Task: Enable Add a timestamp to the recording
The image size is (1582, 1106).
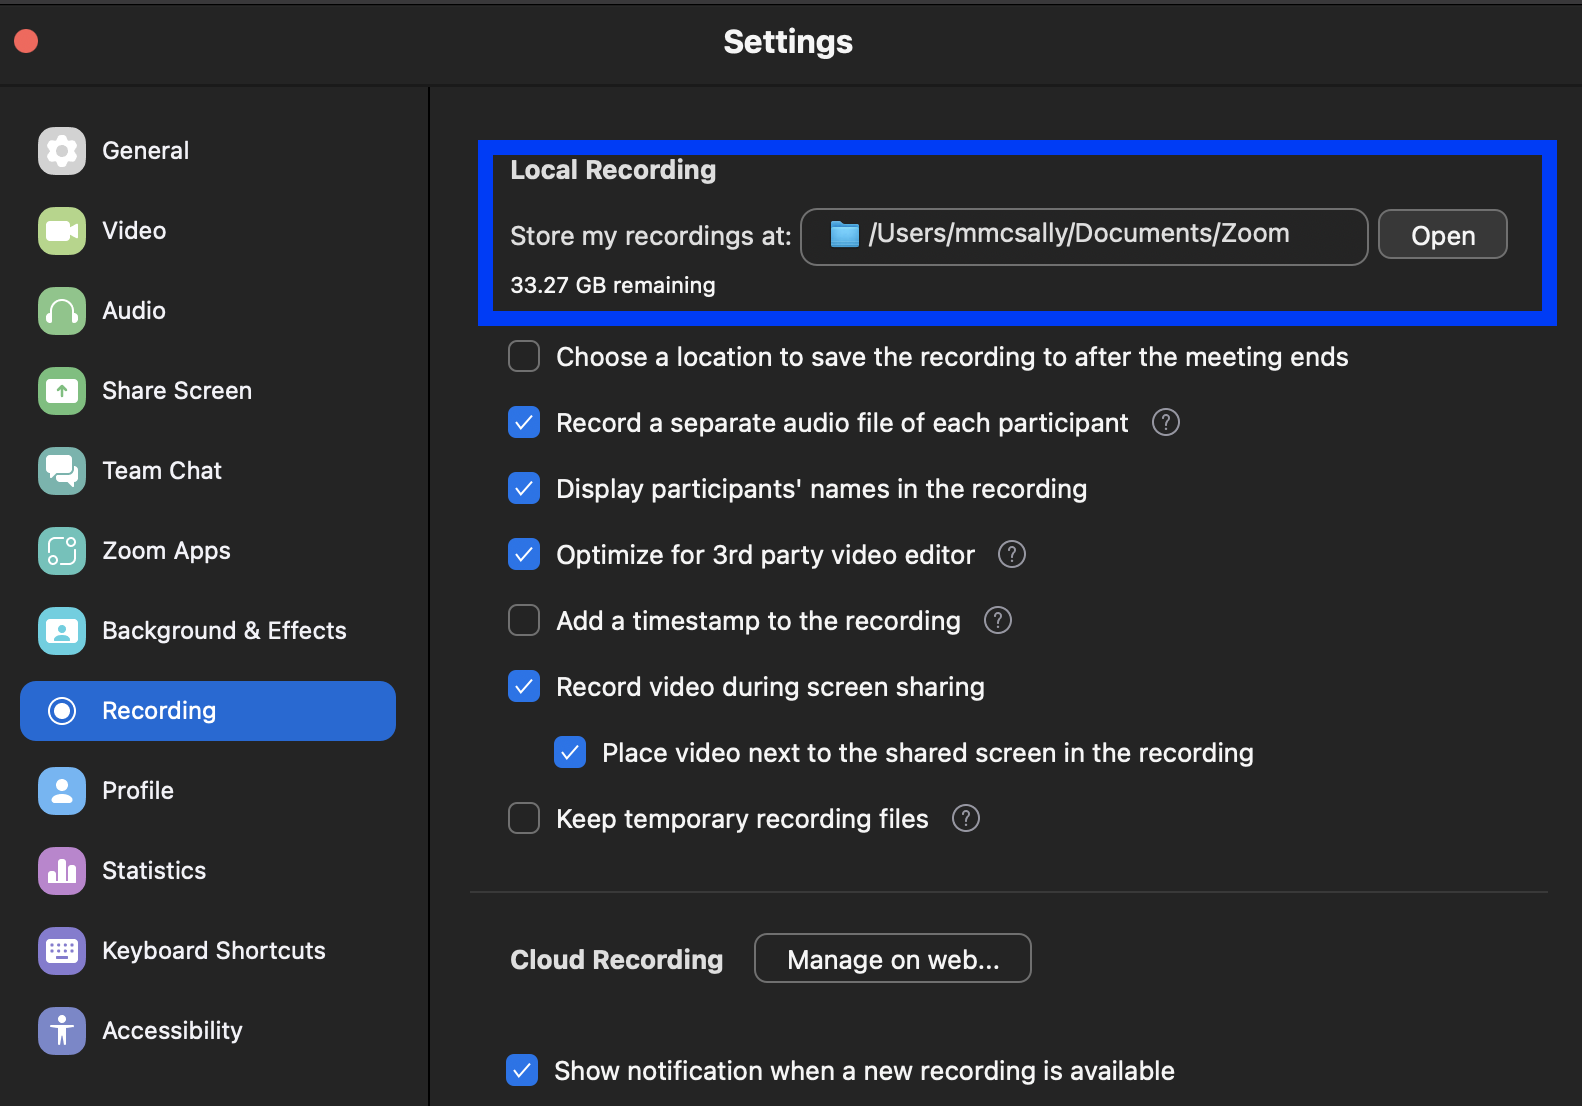Action: coord(524,621)
